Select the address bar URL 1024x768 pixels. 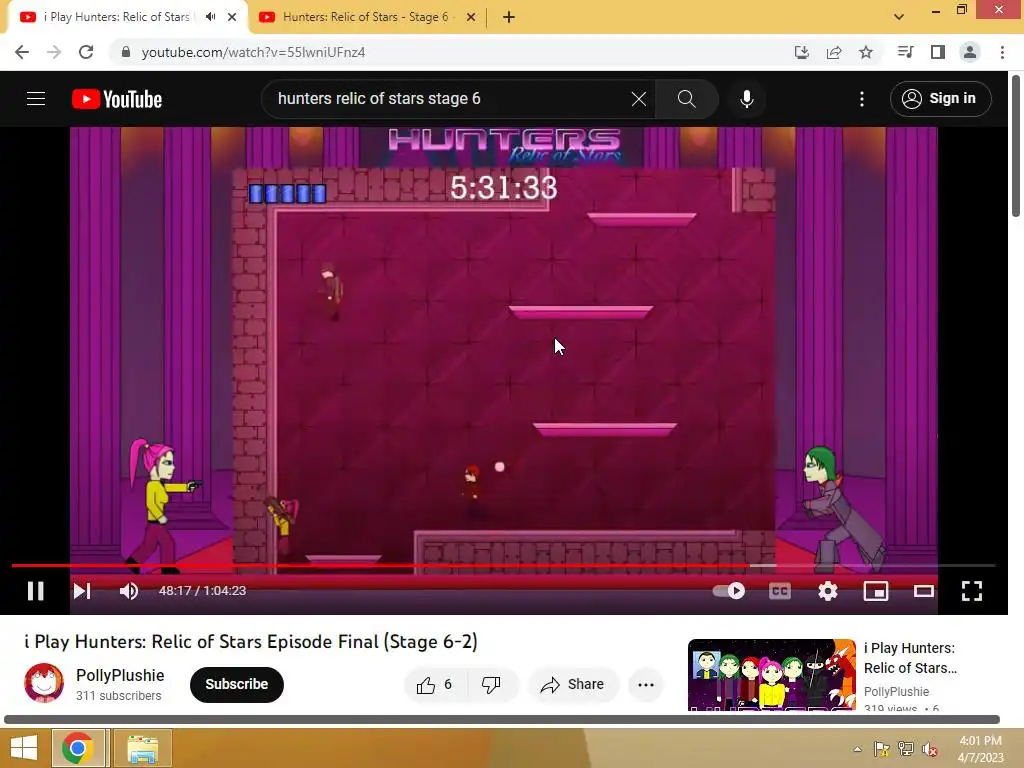click(253, 52)
